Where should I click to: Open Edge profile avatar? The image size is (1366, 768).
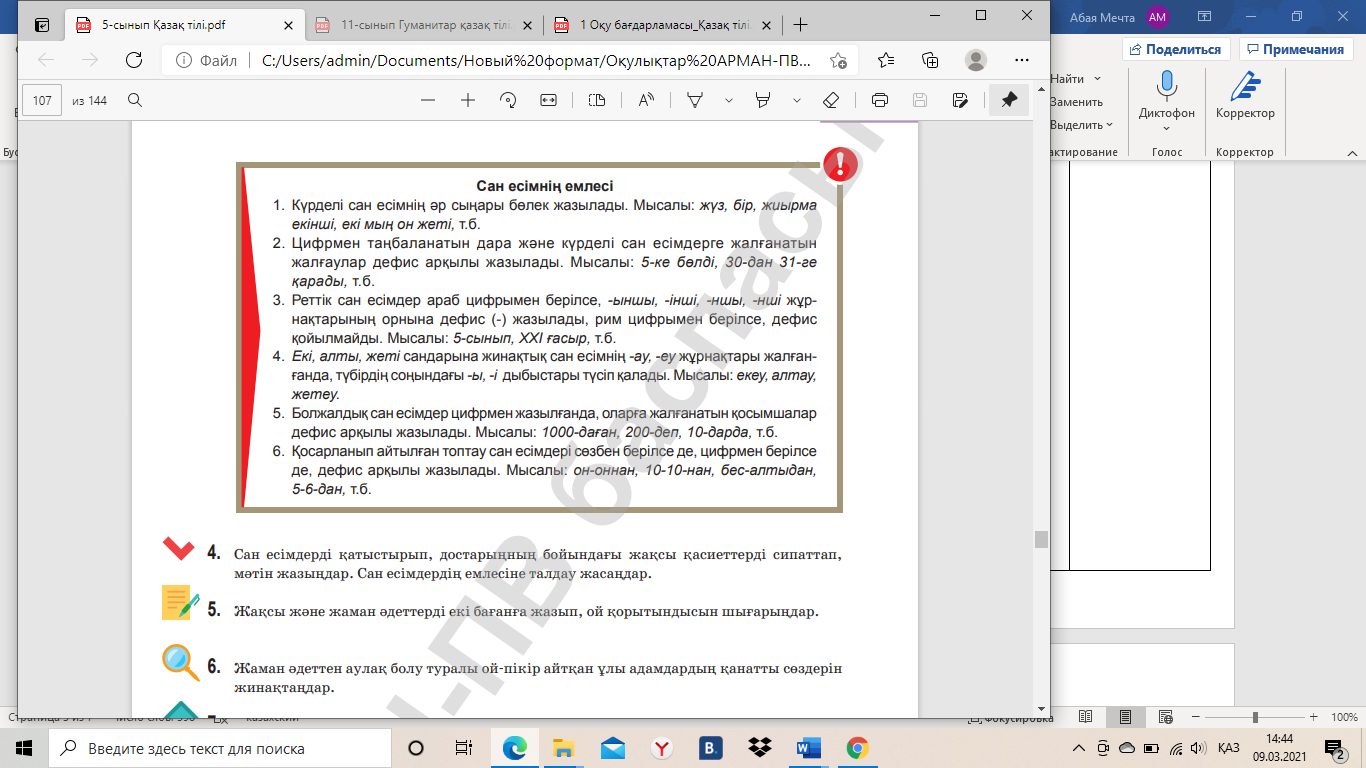(x=976, y=60)
